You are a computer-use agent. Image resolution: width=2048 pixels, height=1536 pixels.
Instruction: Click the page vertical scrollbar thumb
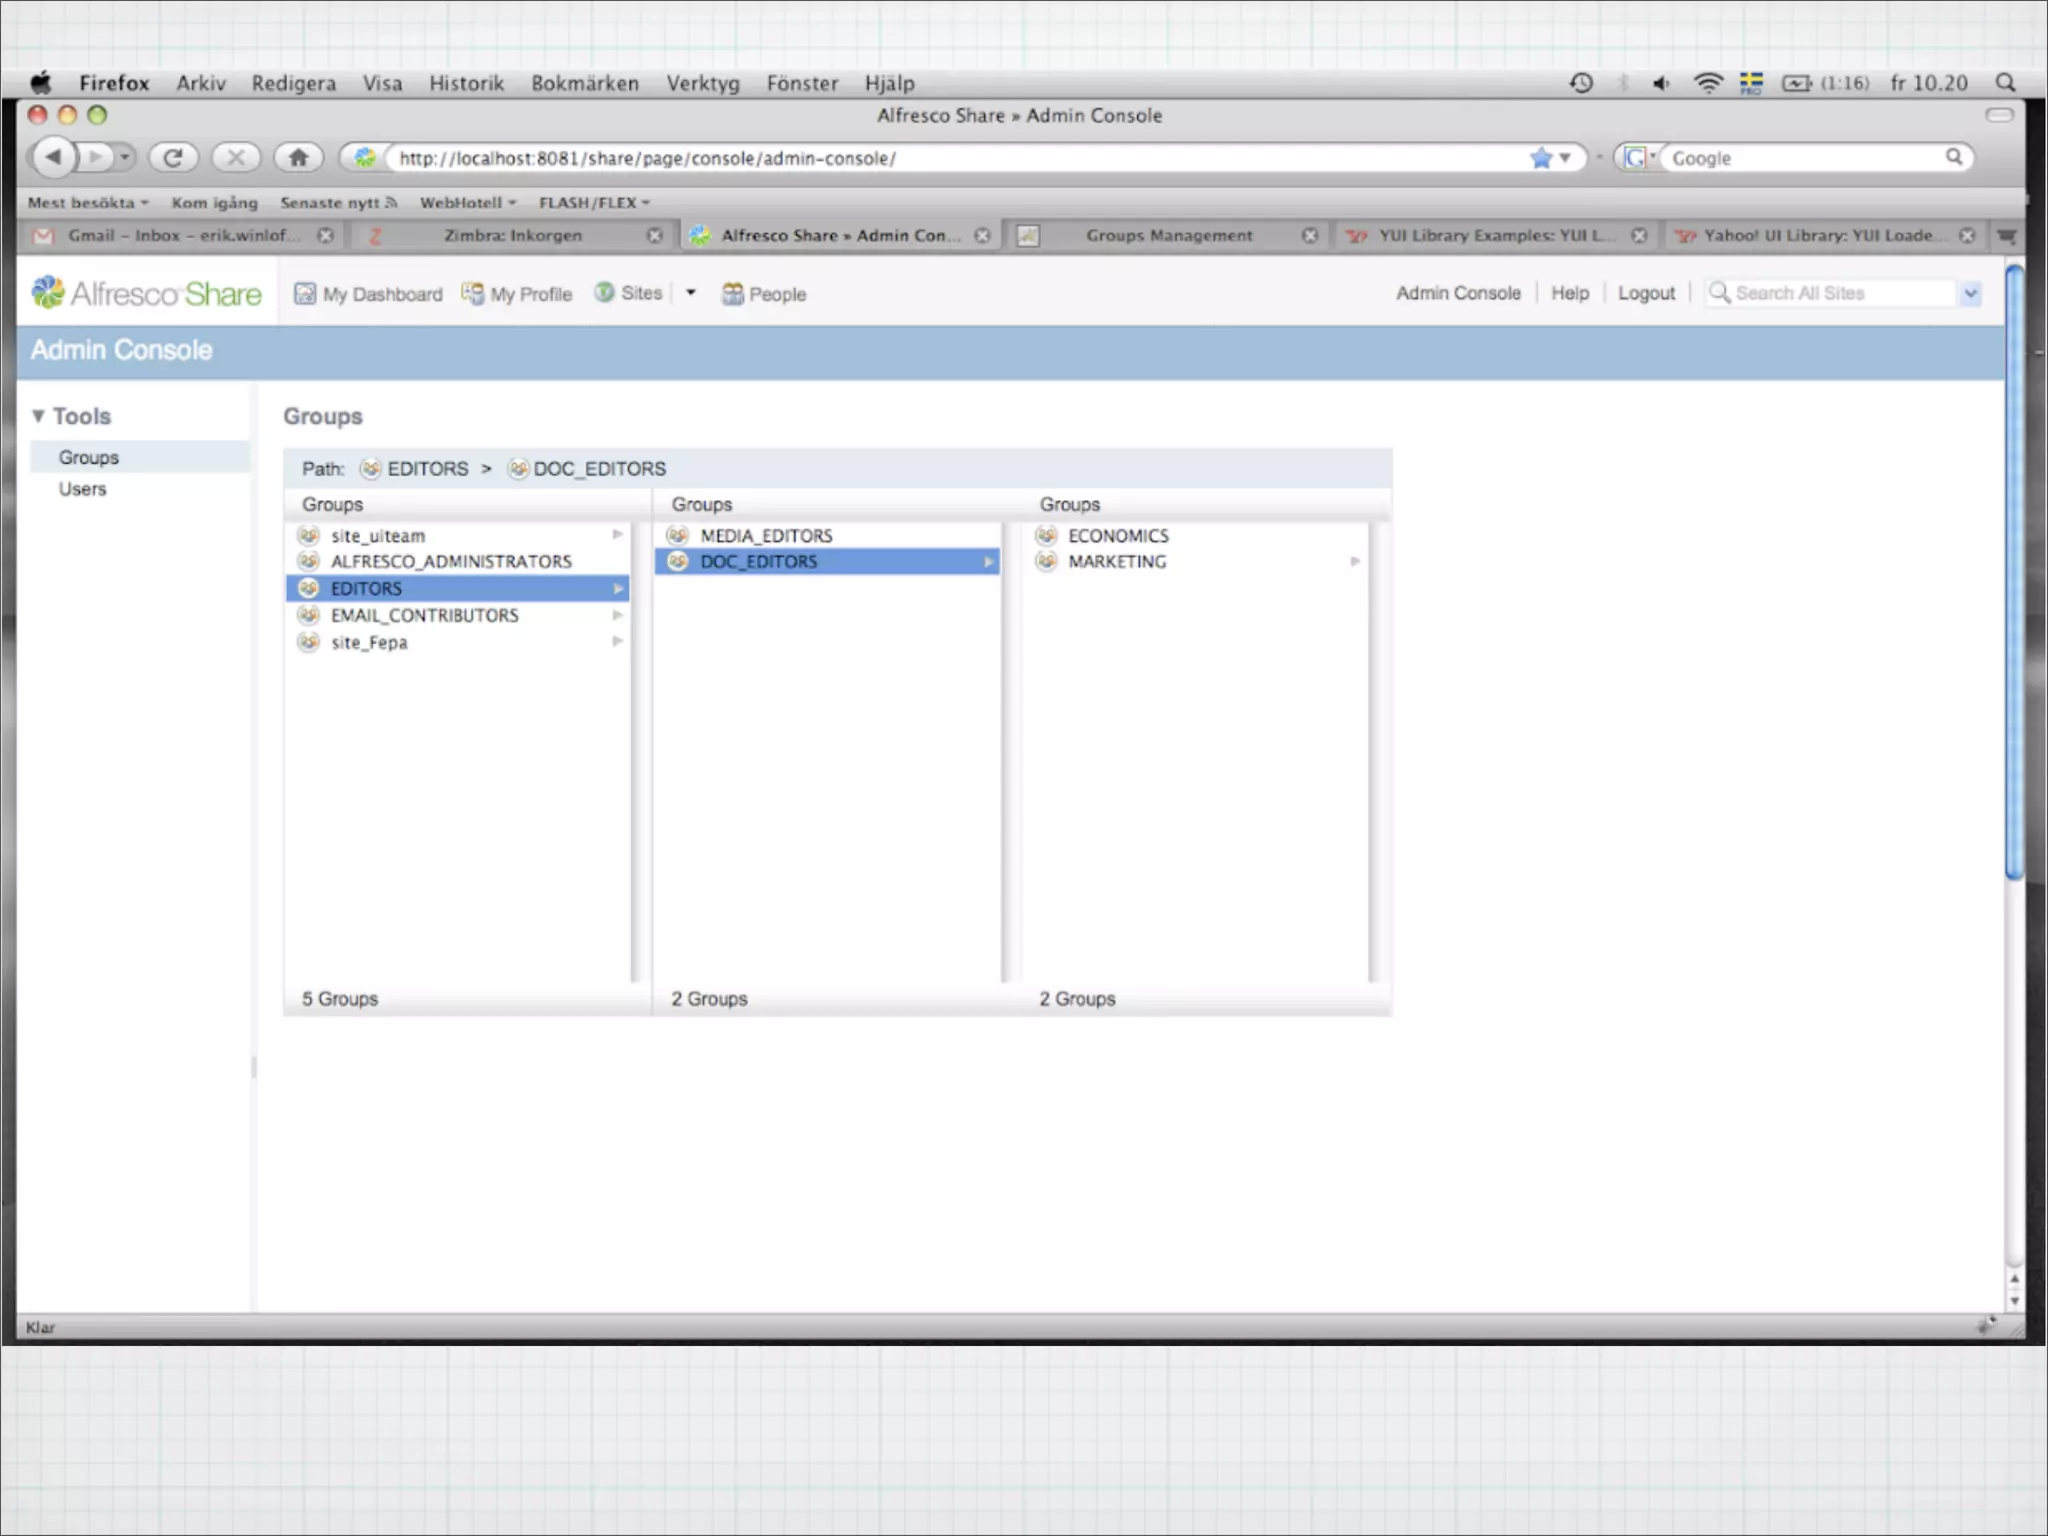click(2014, 570)
